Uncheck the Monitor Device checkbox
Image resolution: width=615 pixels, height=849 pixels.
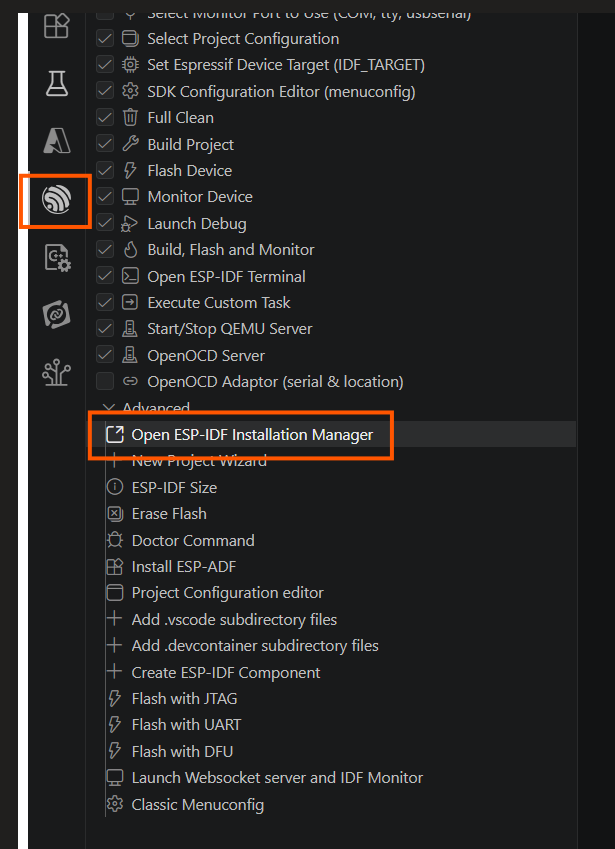click(105, 197)
